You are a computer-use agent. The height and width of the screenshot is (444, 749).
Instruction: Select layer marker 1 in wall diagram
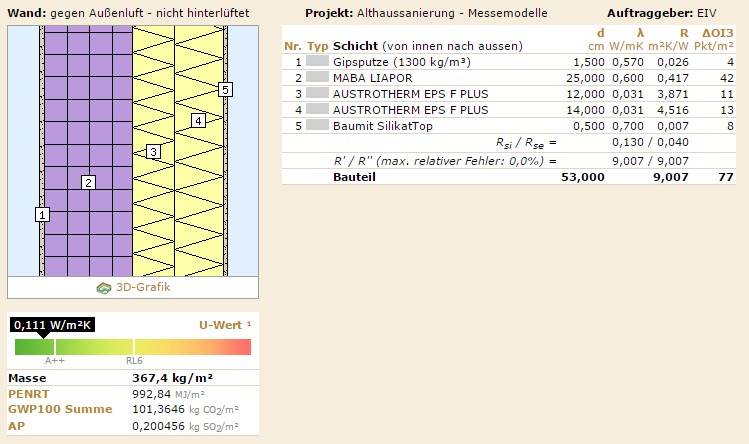[x=43, y=215]
